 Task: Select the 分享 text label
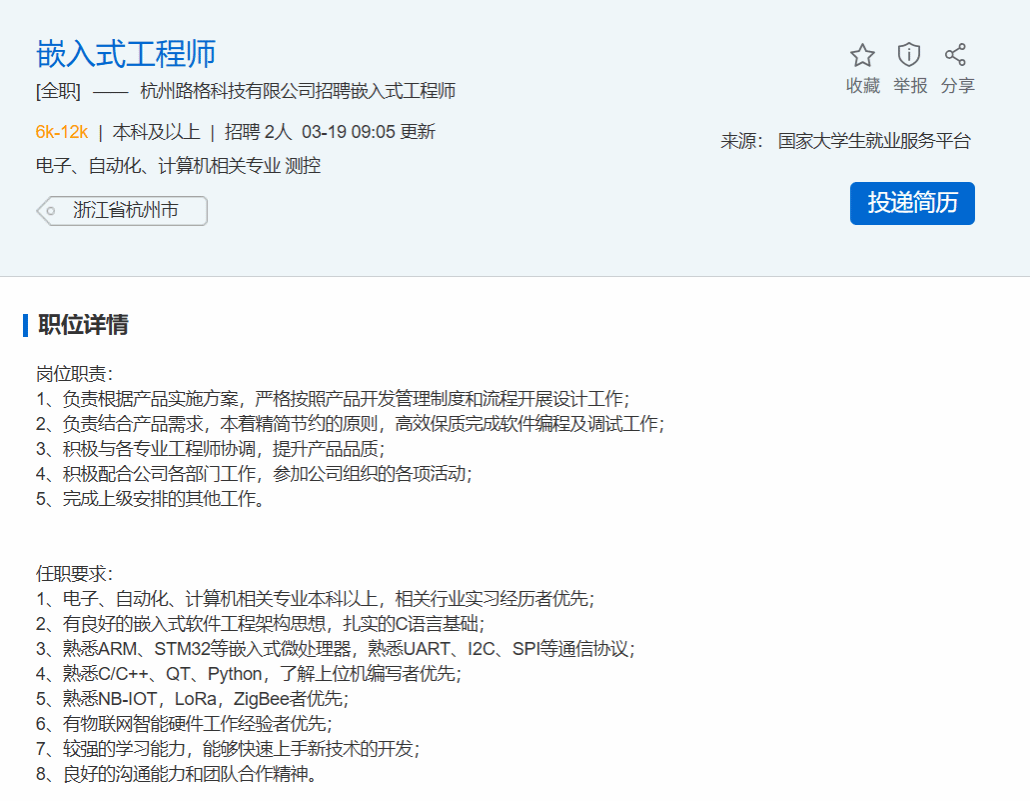pyautogui.click(x=957, y=86)
